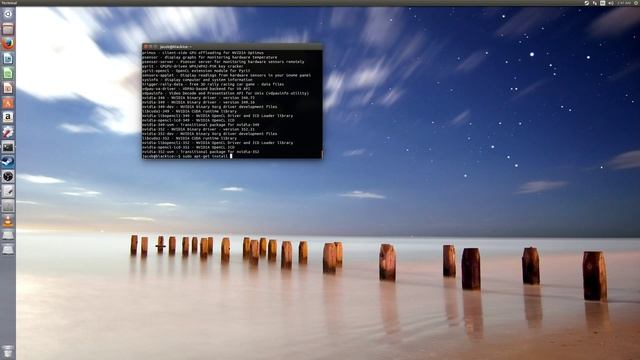Click the psensor-server line in terminal
The image size is (640, 360).
coord(223,62)
